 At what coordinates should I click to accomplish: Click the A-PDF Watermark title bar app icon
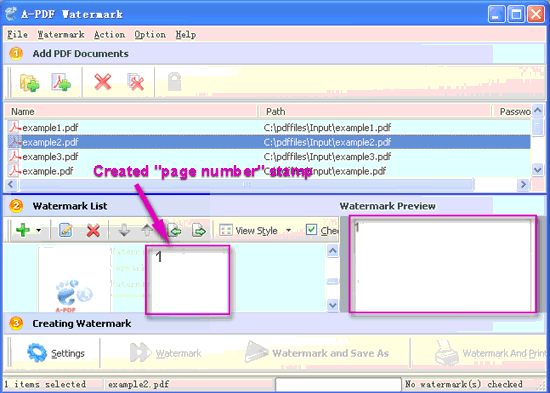click(x=11, y=14)
